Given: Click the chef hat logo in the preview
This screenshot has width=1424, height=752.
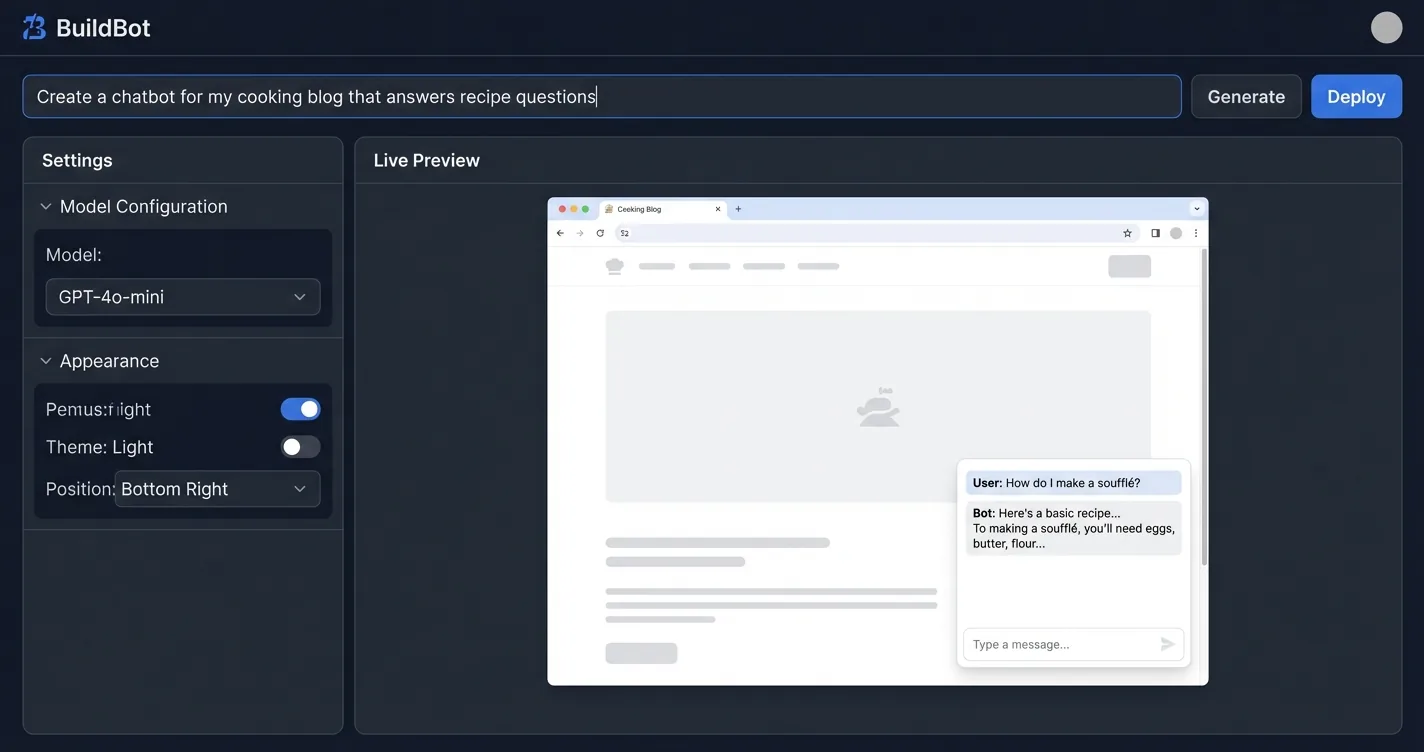Looking at the screenshot, I should (613, 265).
